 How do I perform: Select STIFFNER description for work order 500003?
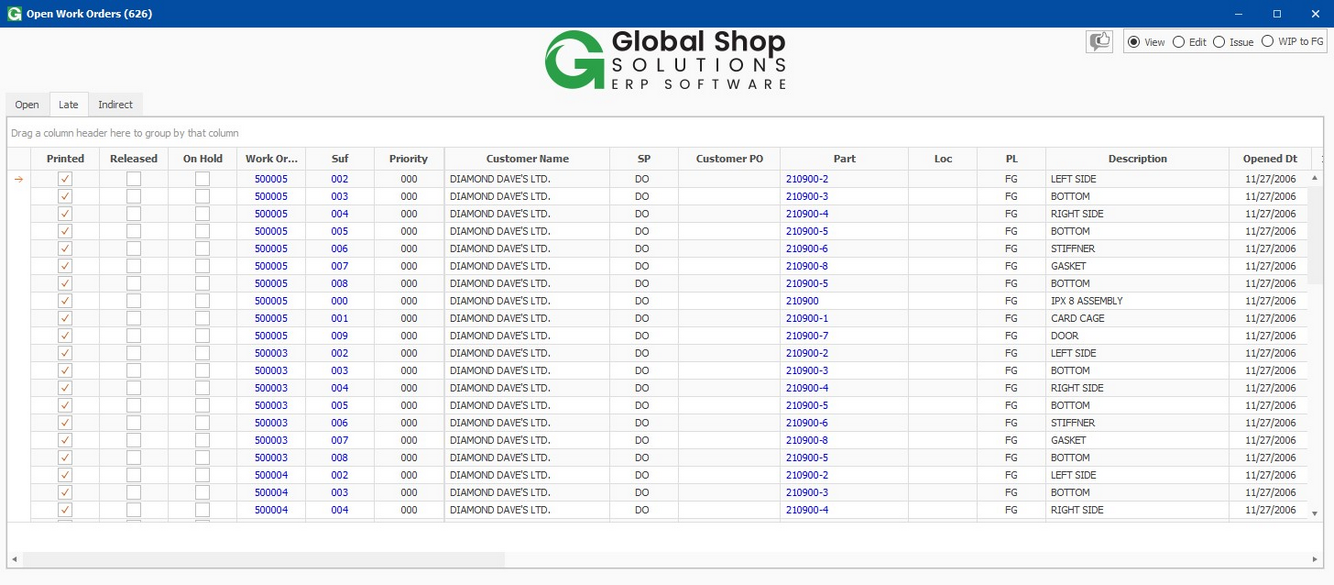point(1137,423)
